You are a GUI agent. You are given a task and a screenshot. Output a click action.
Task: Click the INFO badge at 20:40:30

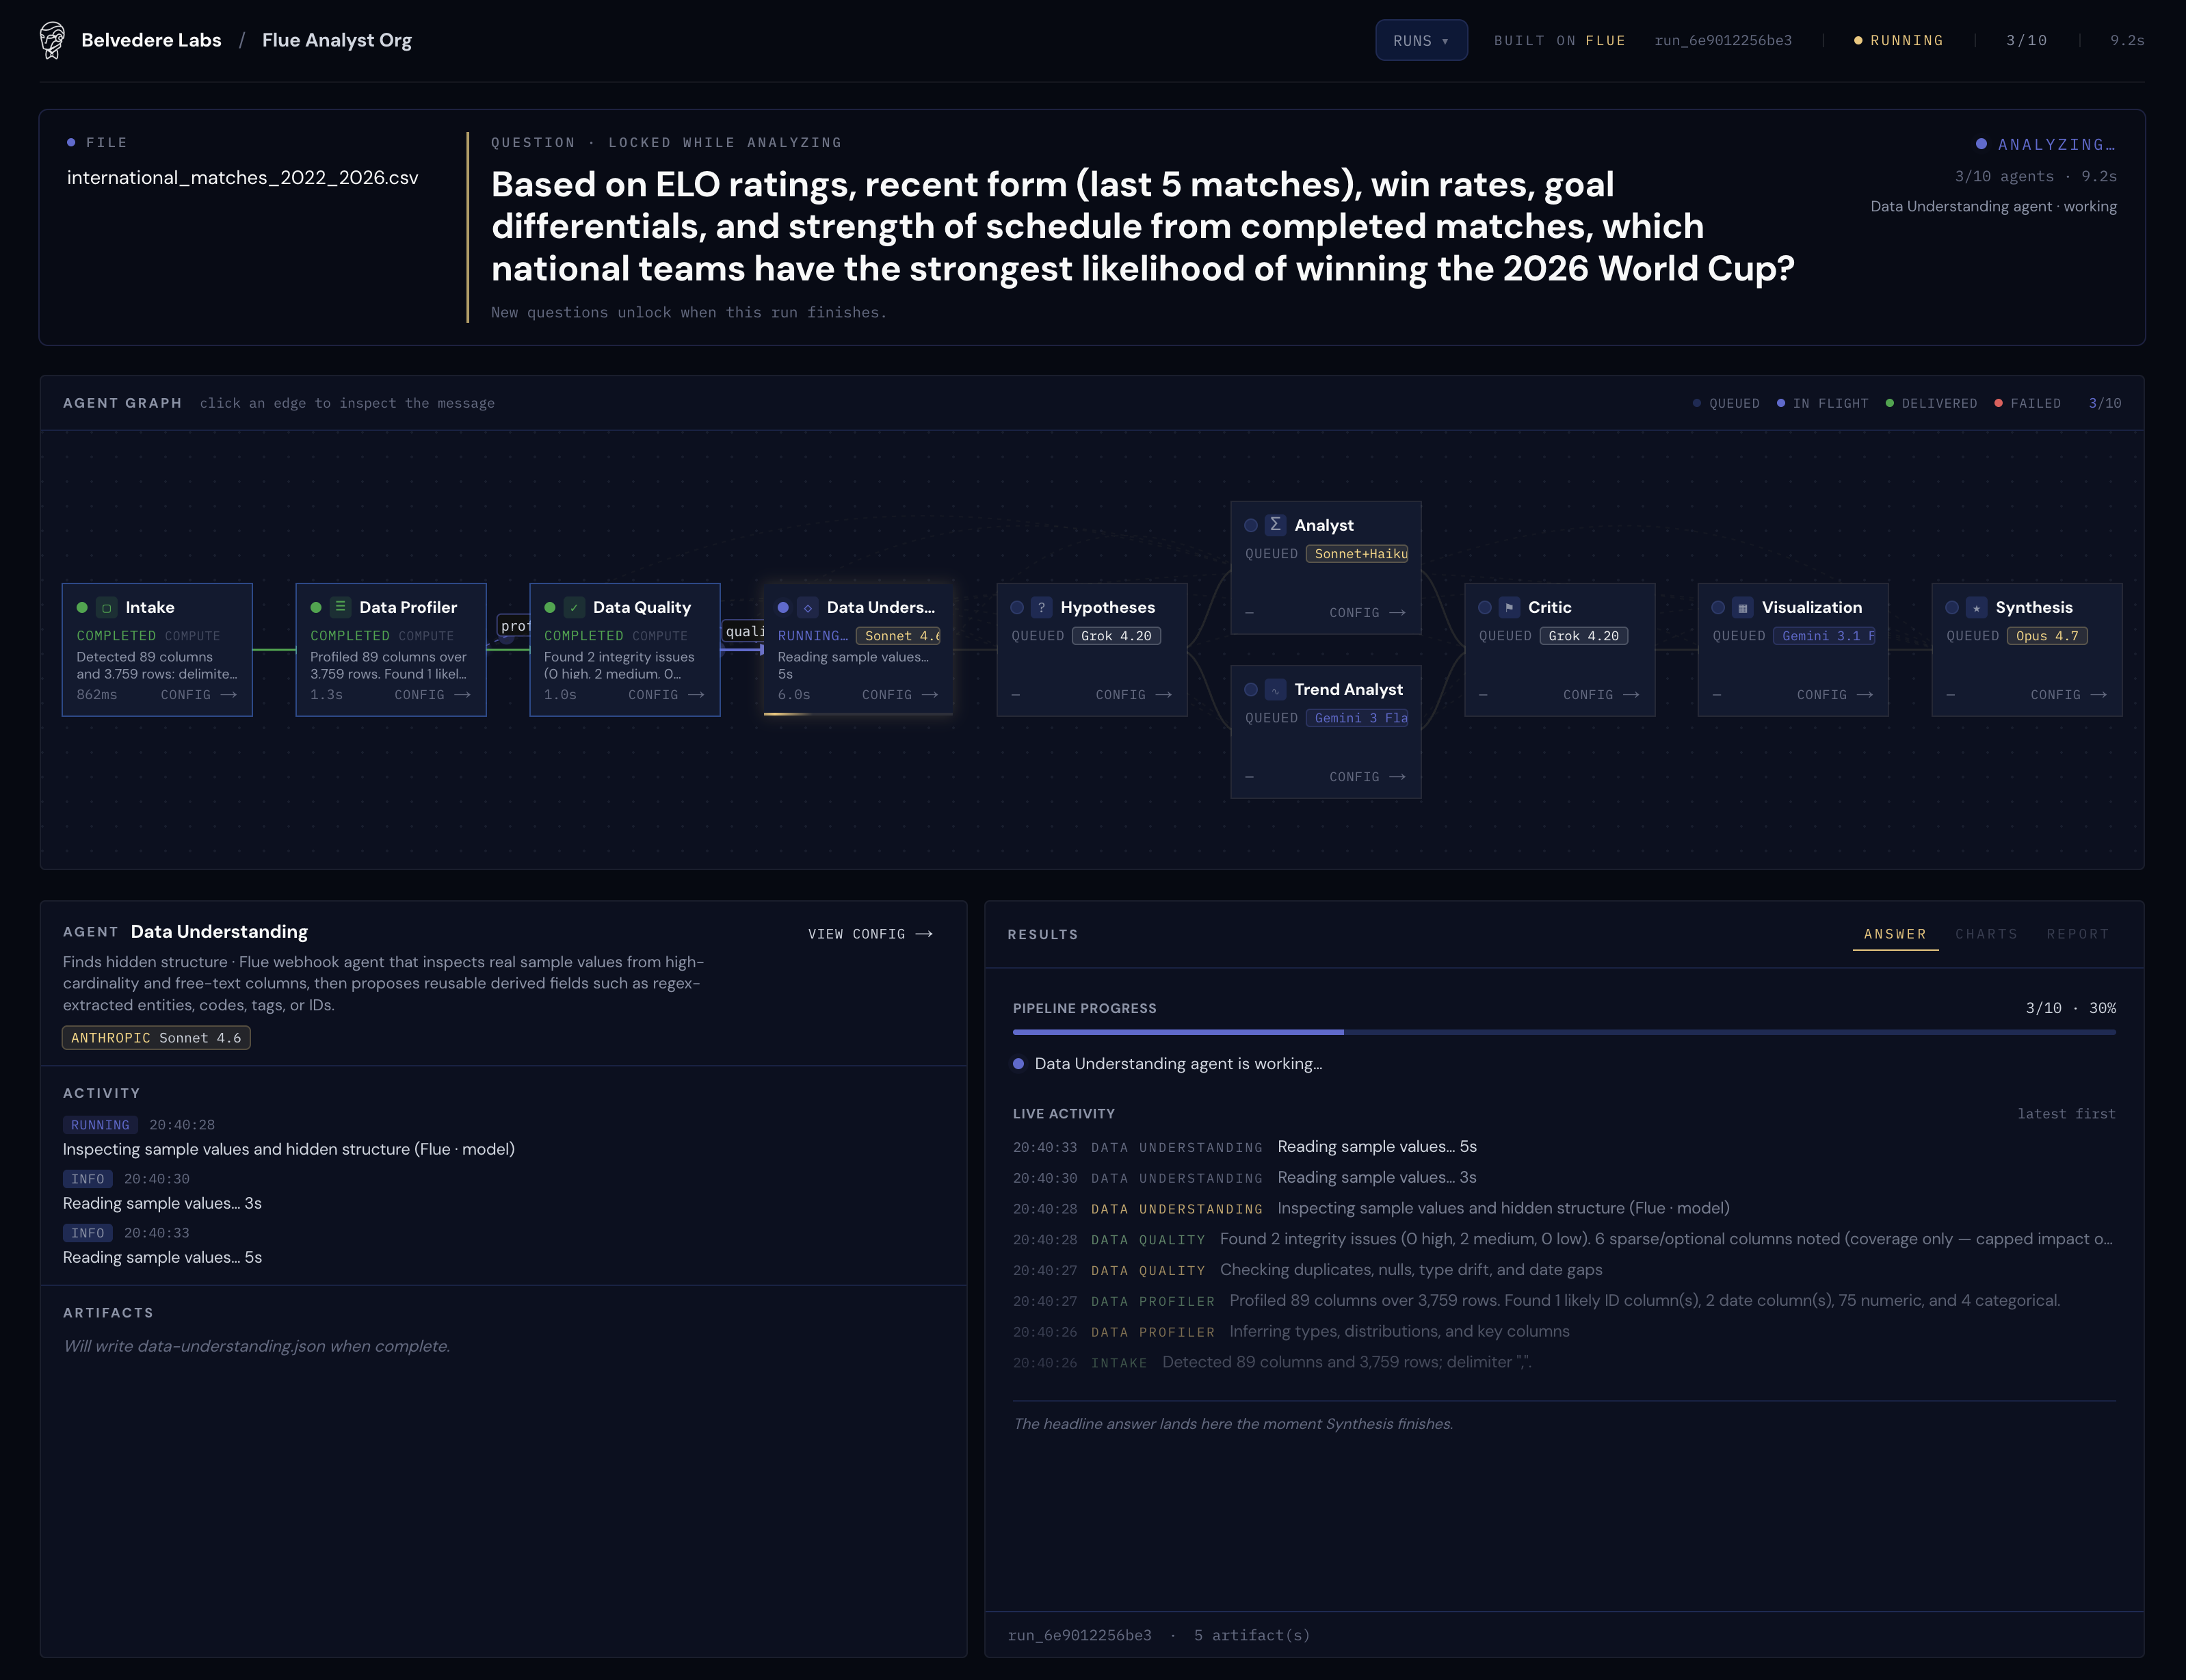point(87,1179)
